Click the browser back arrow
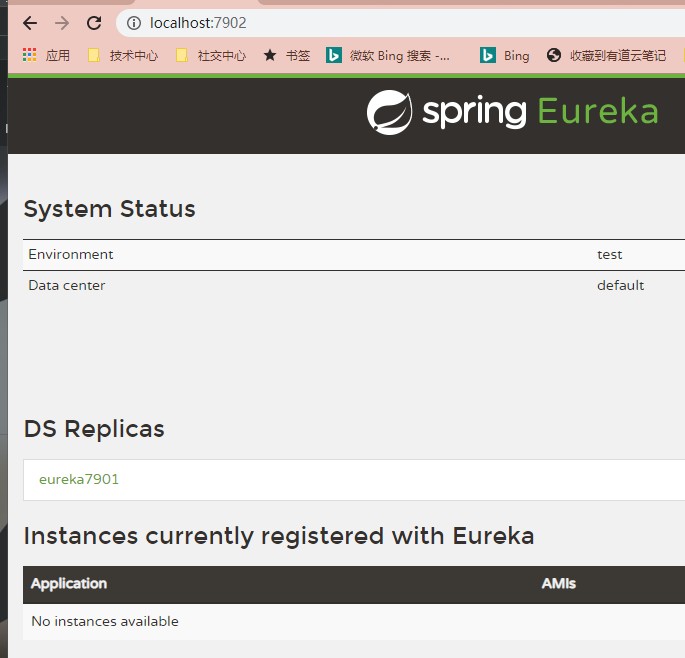Image resolution: width=685 pixels, height=658 pixels. 30,23
